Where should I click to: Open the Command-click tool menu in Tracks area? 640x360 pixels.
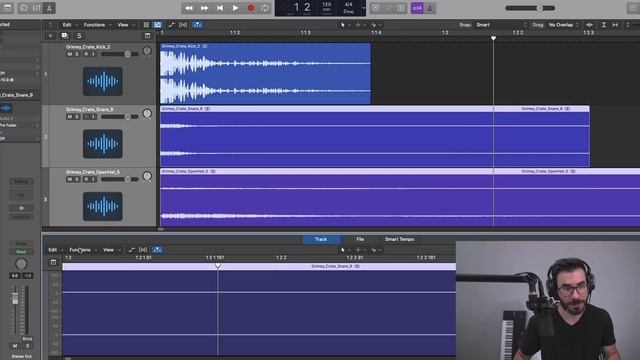[360, 25]
